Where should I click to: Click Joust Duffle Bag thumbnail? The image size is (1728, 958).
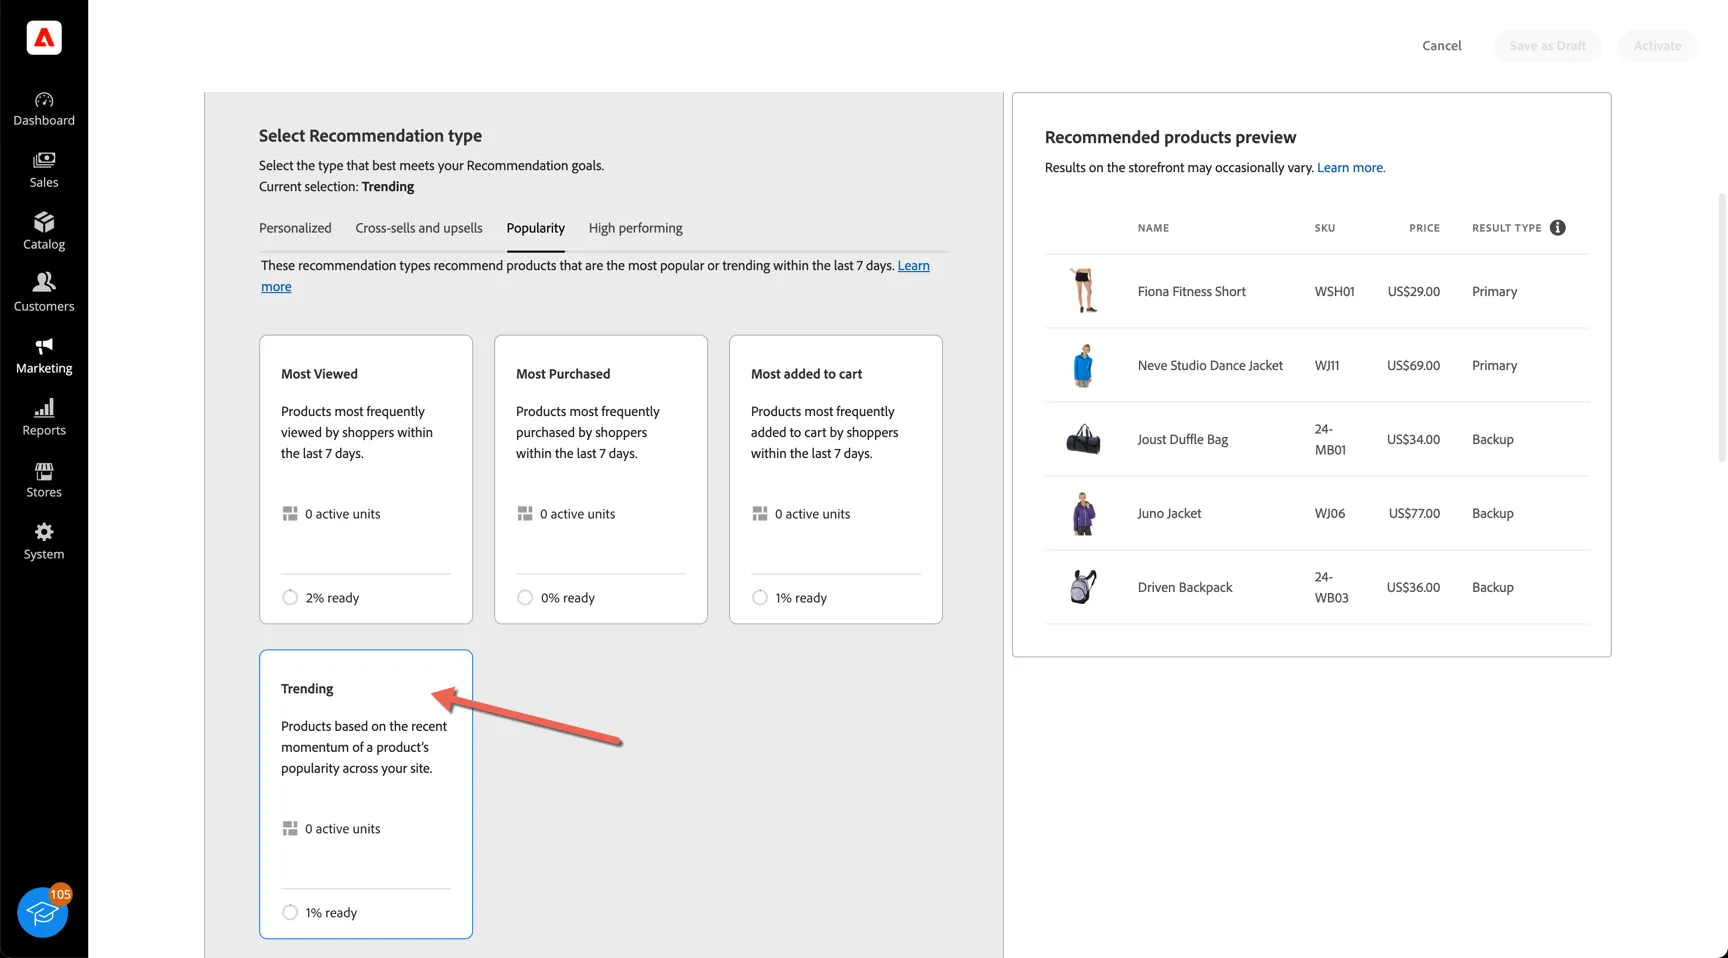[1083, 439]
